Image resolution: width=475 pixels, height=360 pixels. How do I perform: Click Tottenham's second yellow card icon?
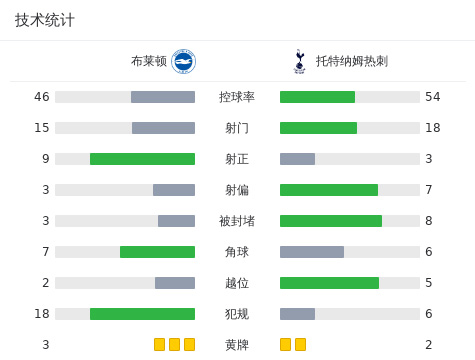click(x=300, y=345)
